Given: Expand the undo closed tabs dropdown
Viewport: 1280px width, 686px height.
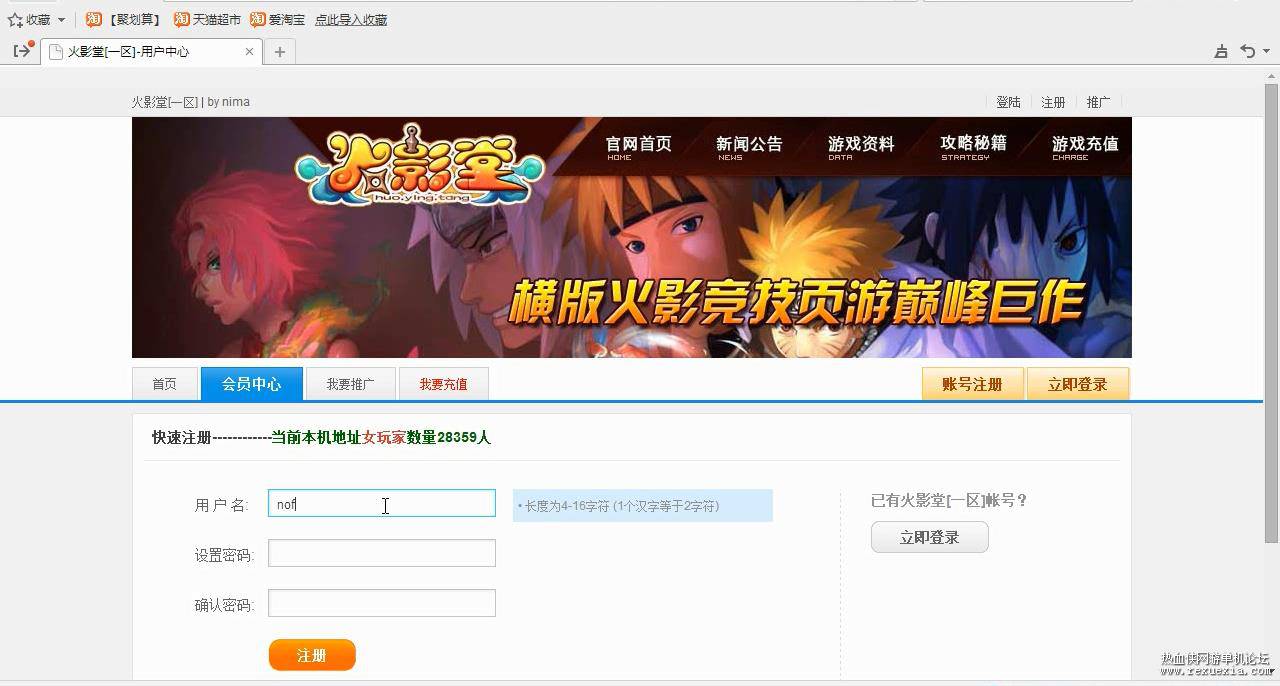Looking at the screenshot, I should [x=1265, y=52].
